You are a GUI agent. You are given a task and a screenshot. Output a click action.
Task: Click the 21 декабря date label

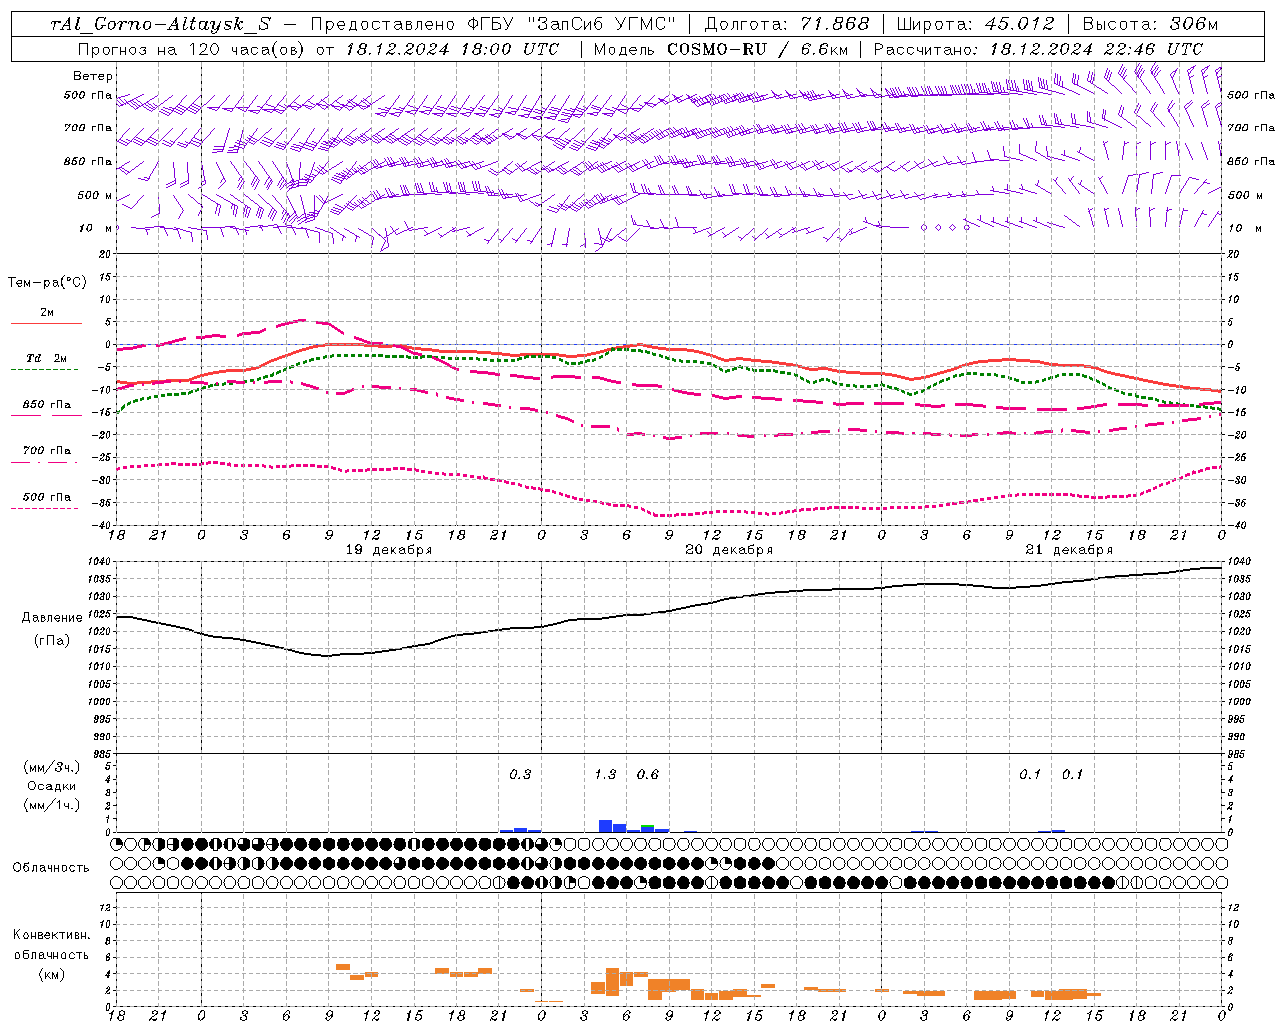1069,550
